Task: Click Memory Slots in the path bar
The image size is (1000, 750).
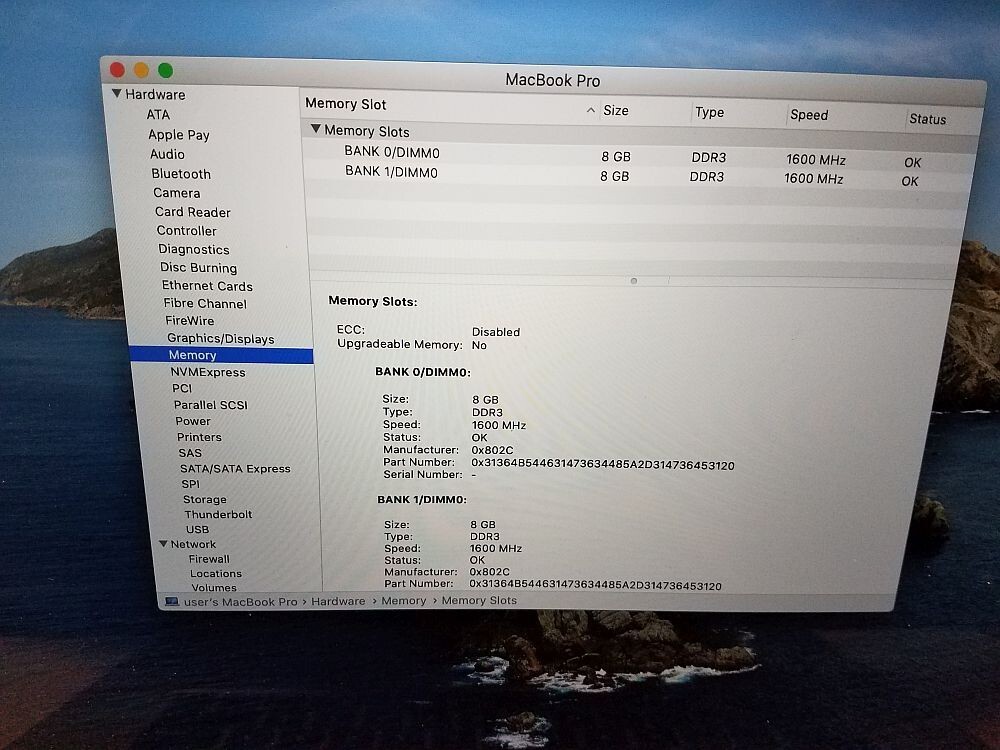Action: pyautogui.click(x=479, y=600)
